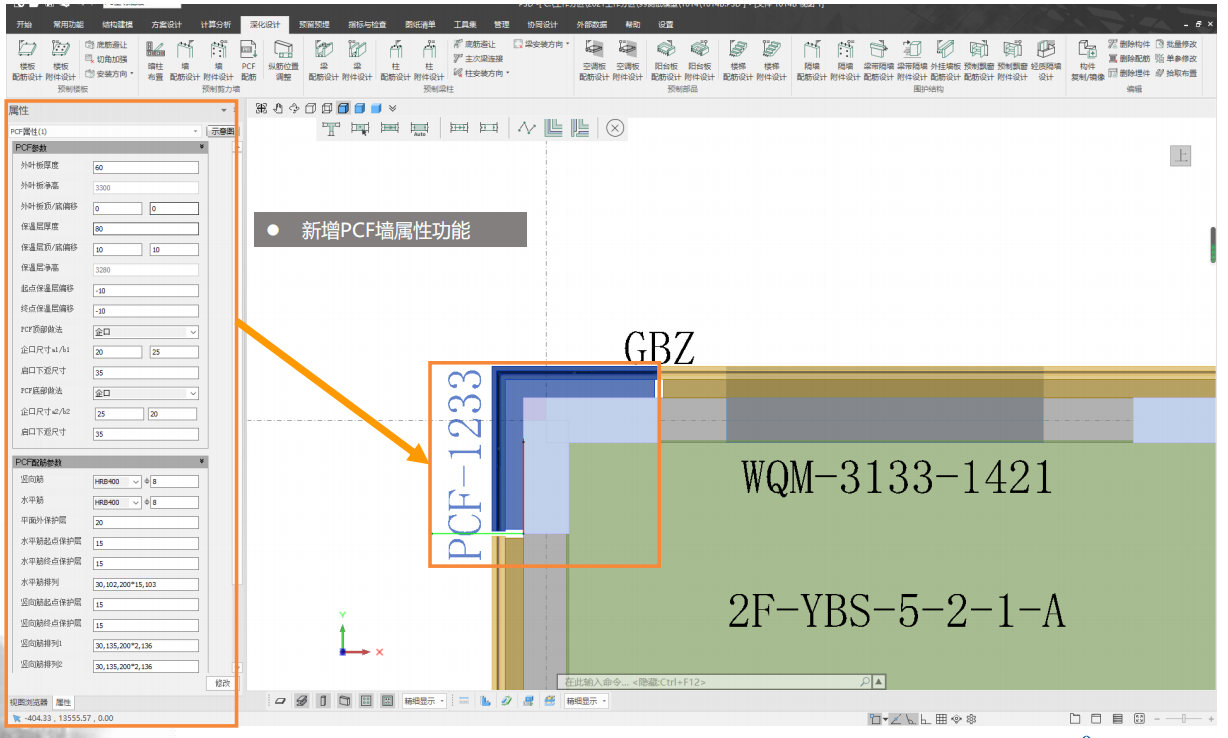Switch to 视图浏览器 panel tab
Image resolution: width=1228 pixels, height=738 pixels.
pyautogui.click(x=28, y=703)
